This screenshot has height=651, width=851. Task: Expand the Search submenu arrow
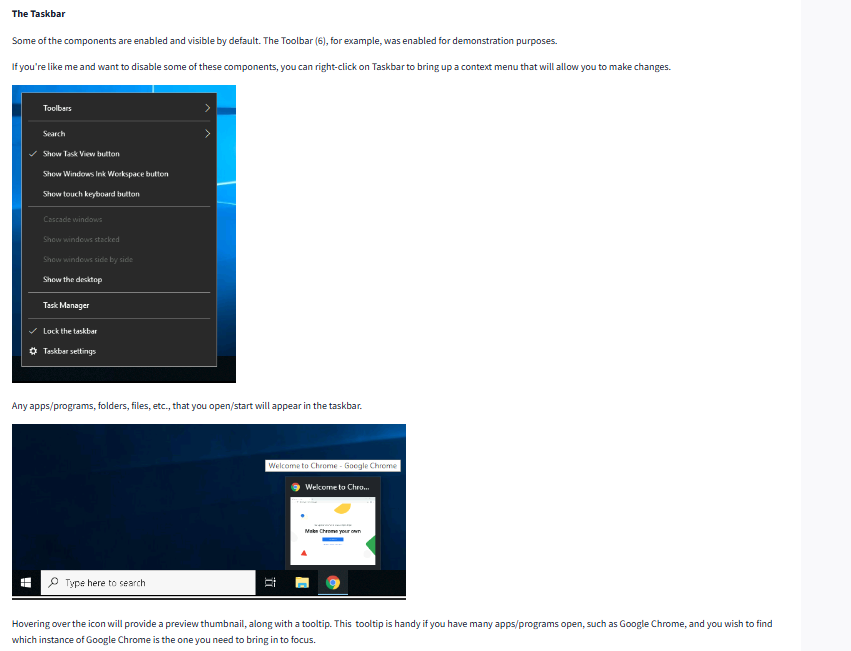pos(207,133)
